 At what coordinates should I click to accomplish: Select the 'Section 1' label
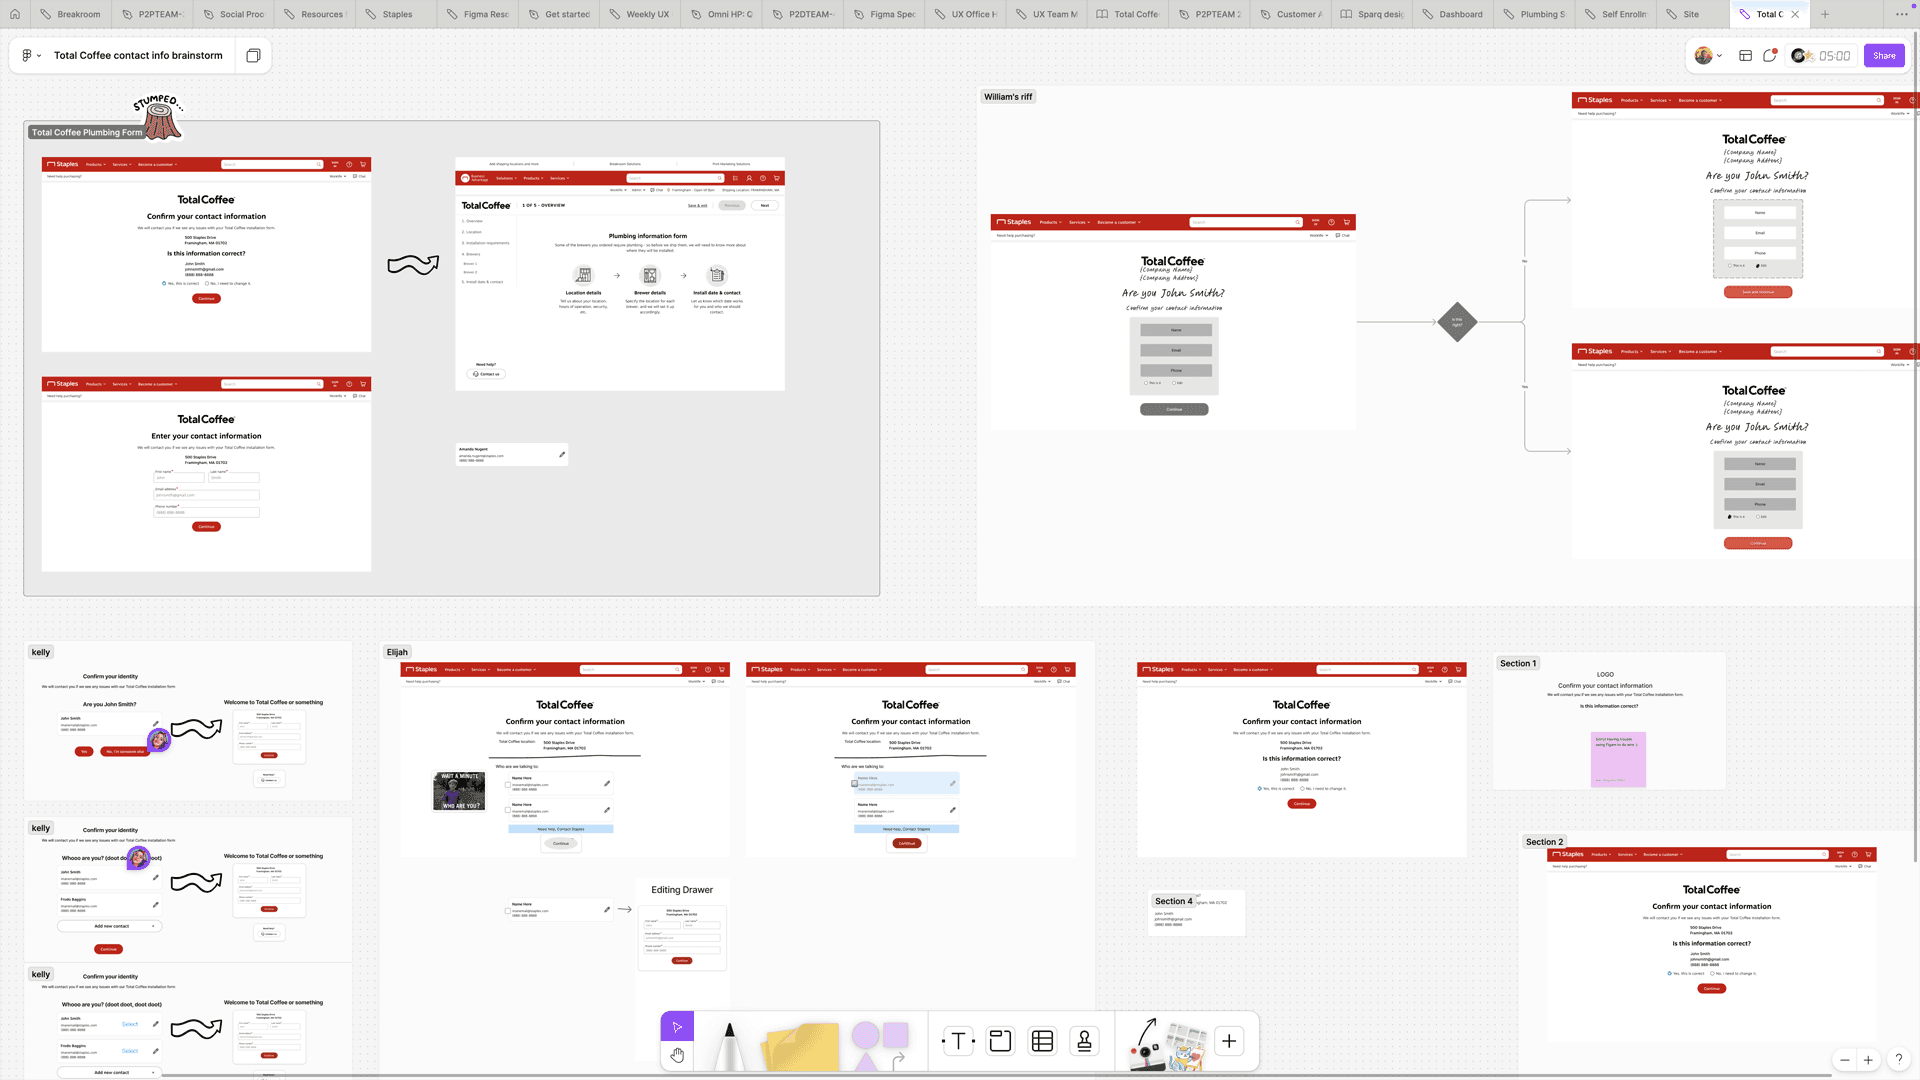[1518, 664]
